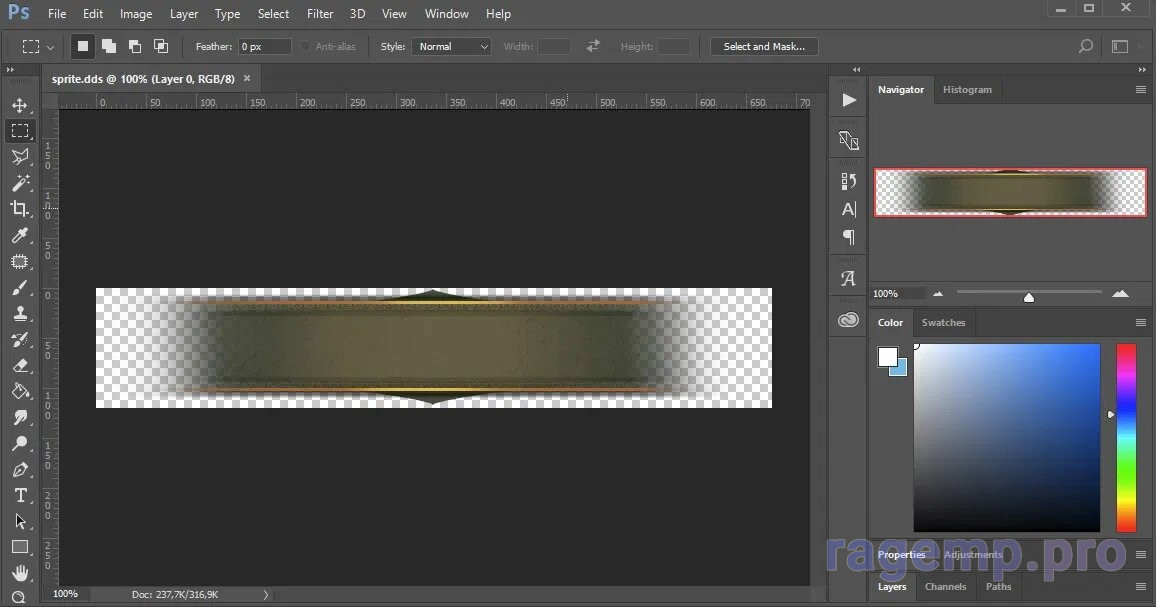Select the Crop tool
1156x607 pixels.
tap(19, 209)
